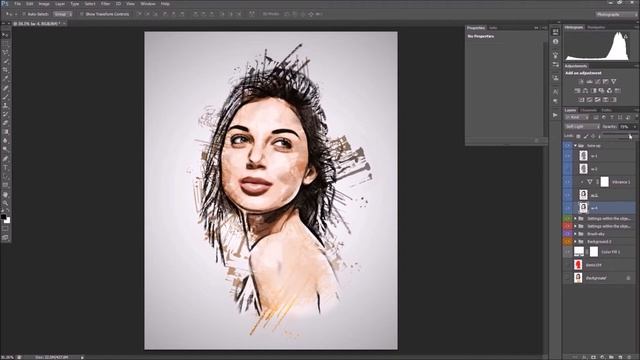Select the Hand tool

[5, 194]
